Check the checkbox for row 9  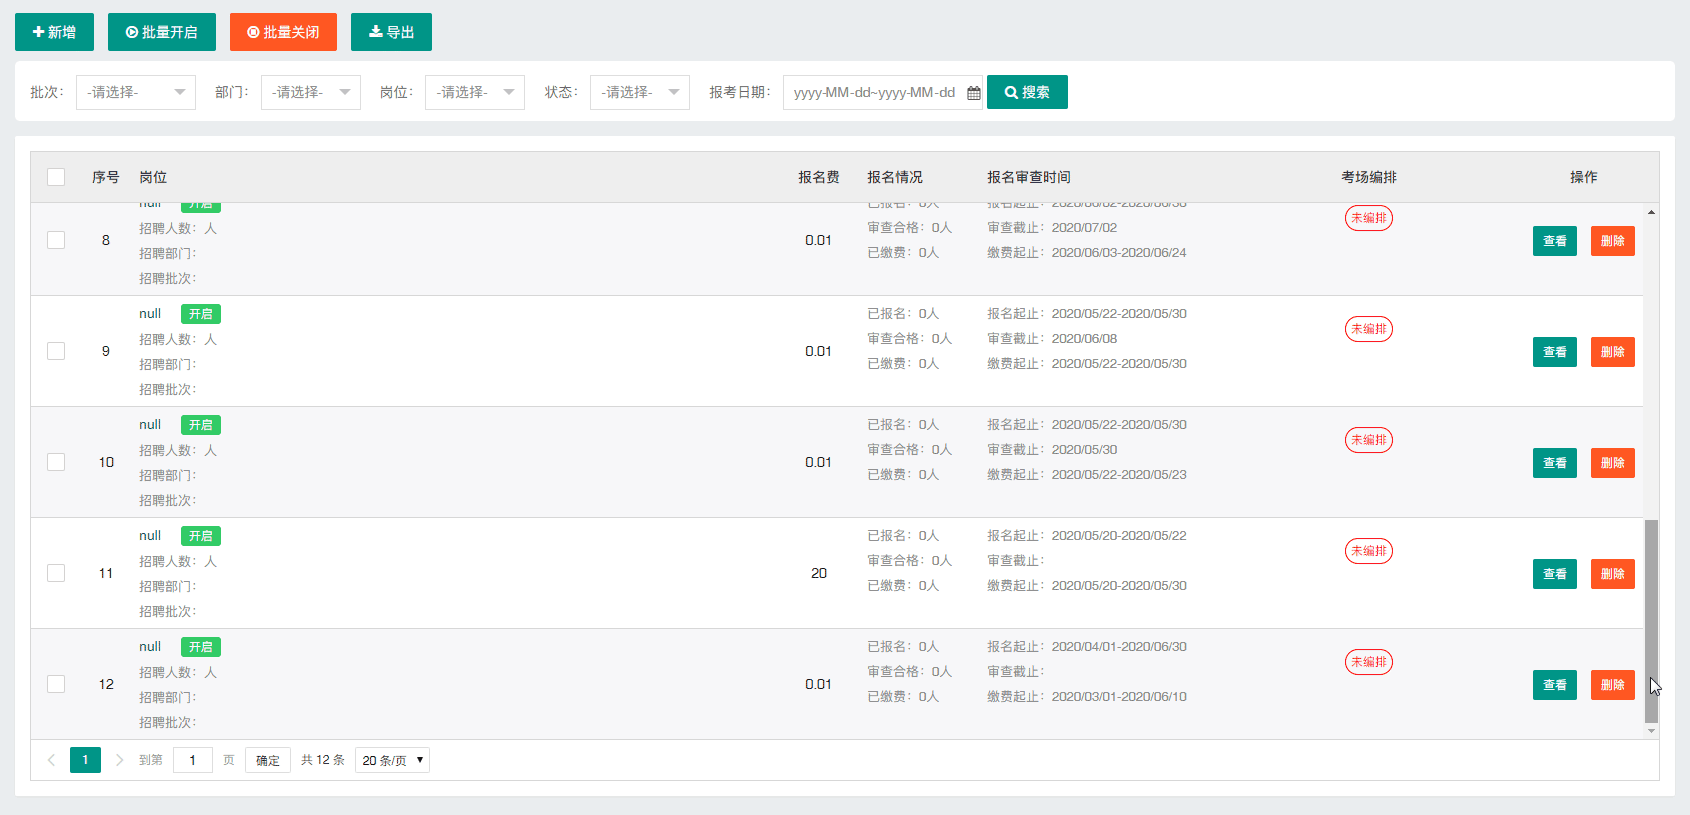tap(56, 351)
